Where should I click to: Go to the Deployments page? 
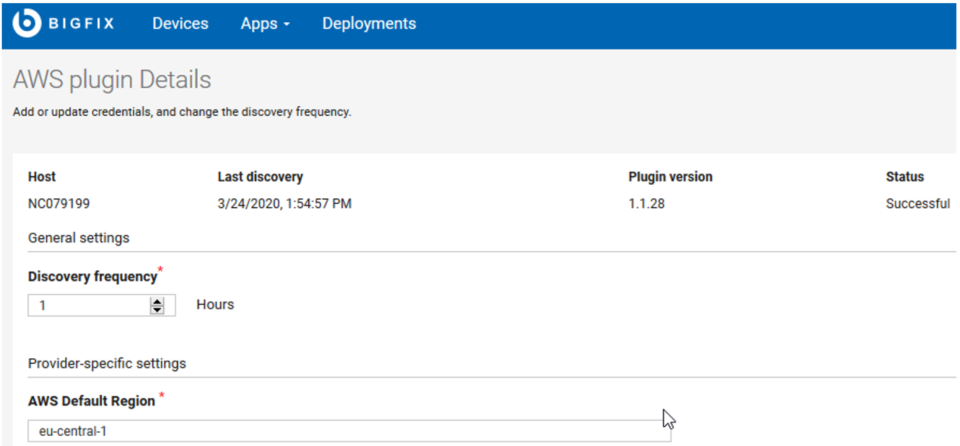pyautogui.click(x=369, y=24)
